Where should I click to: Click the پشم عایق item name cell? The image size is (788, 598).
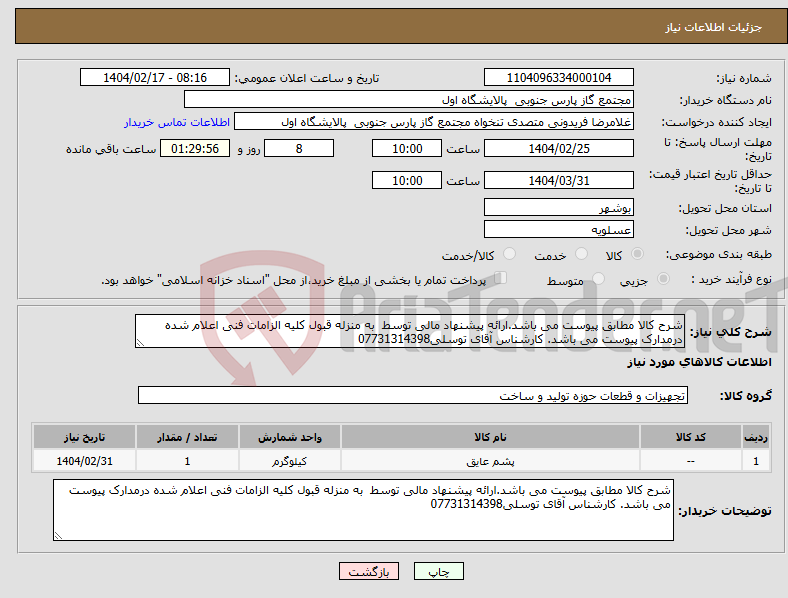pyautogui.click(x=490, y=461)
